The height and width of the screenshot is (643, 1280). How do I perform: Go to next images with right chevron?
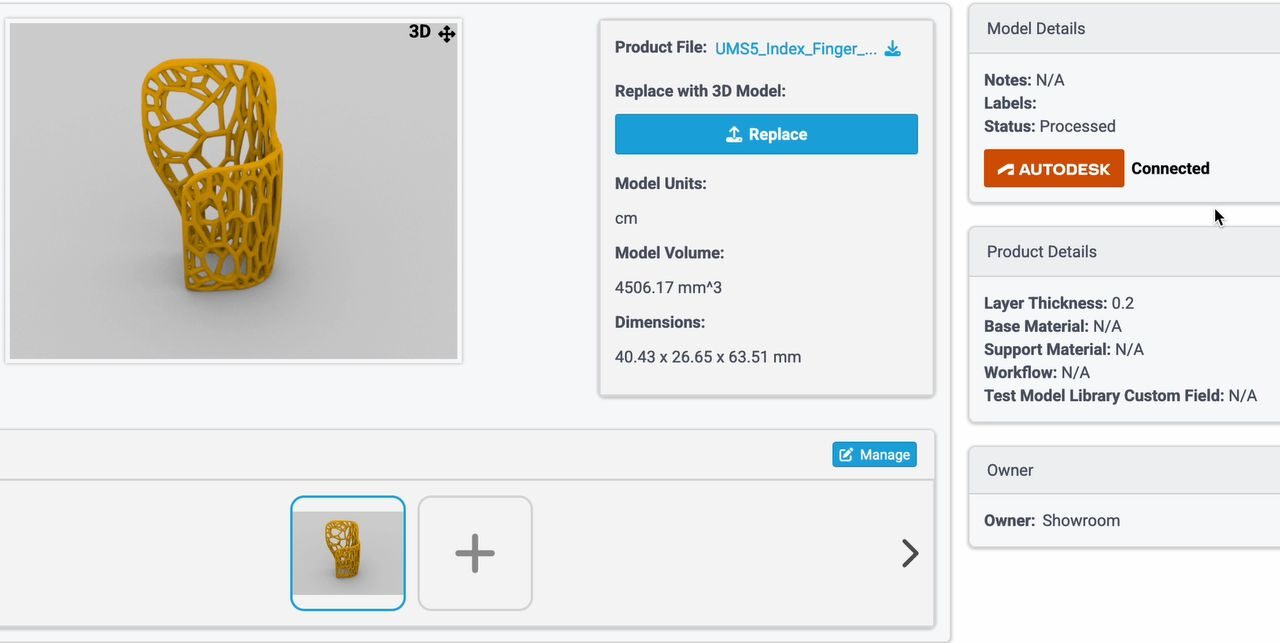click(x=910, y=553)
